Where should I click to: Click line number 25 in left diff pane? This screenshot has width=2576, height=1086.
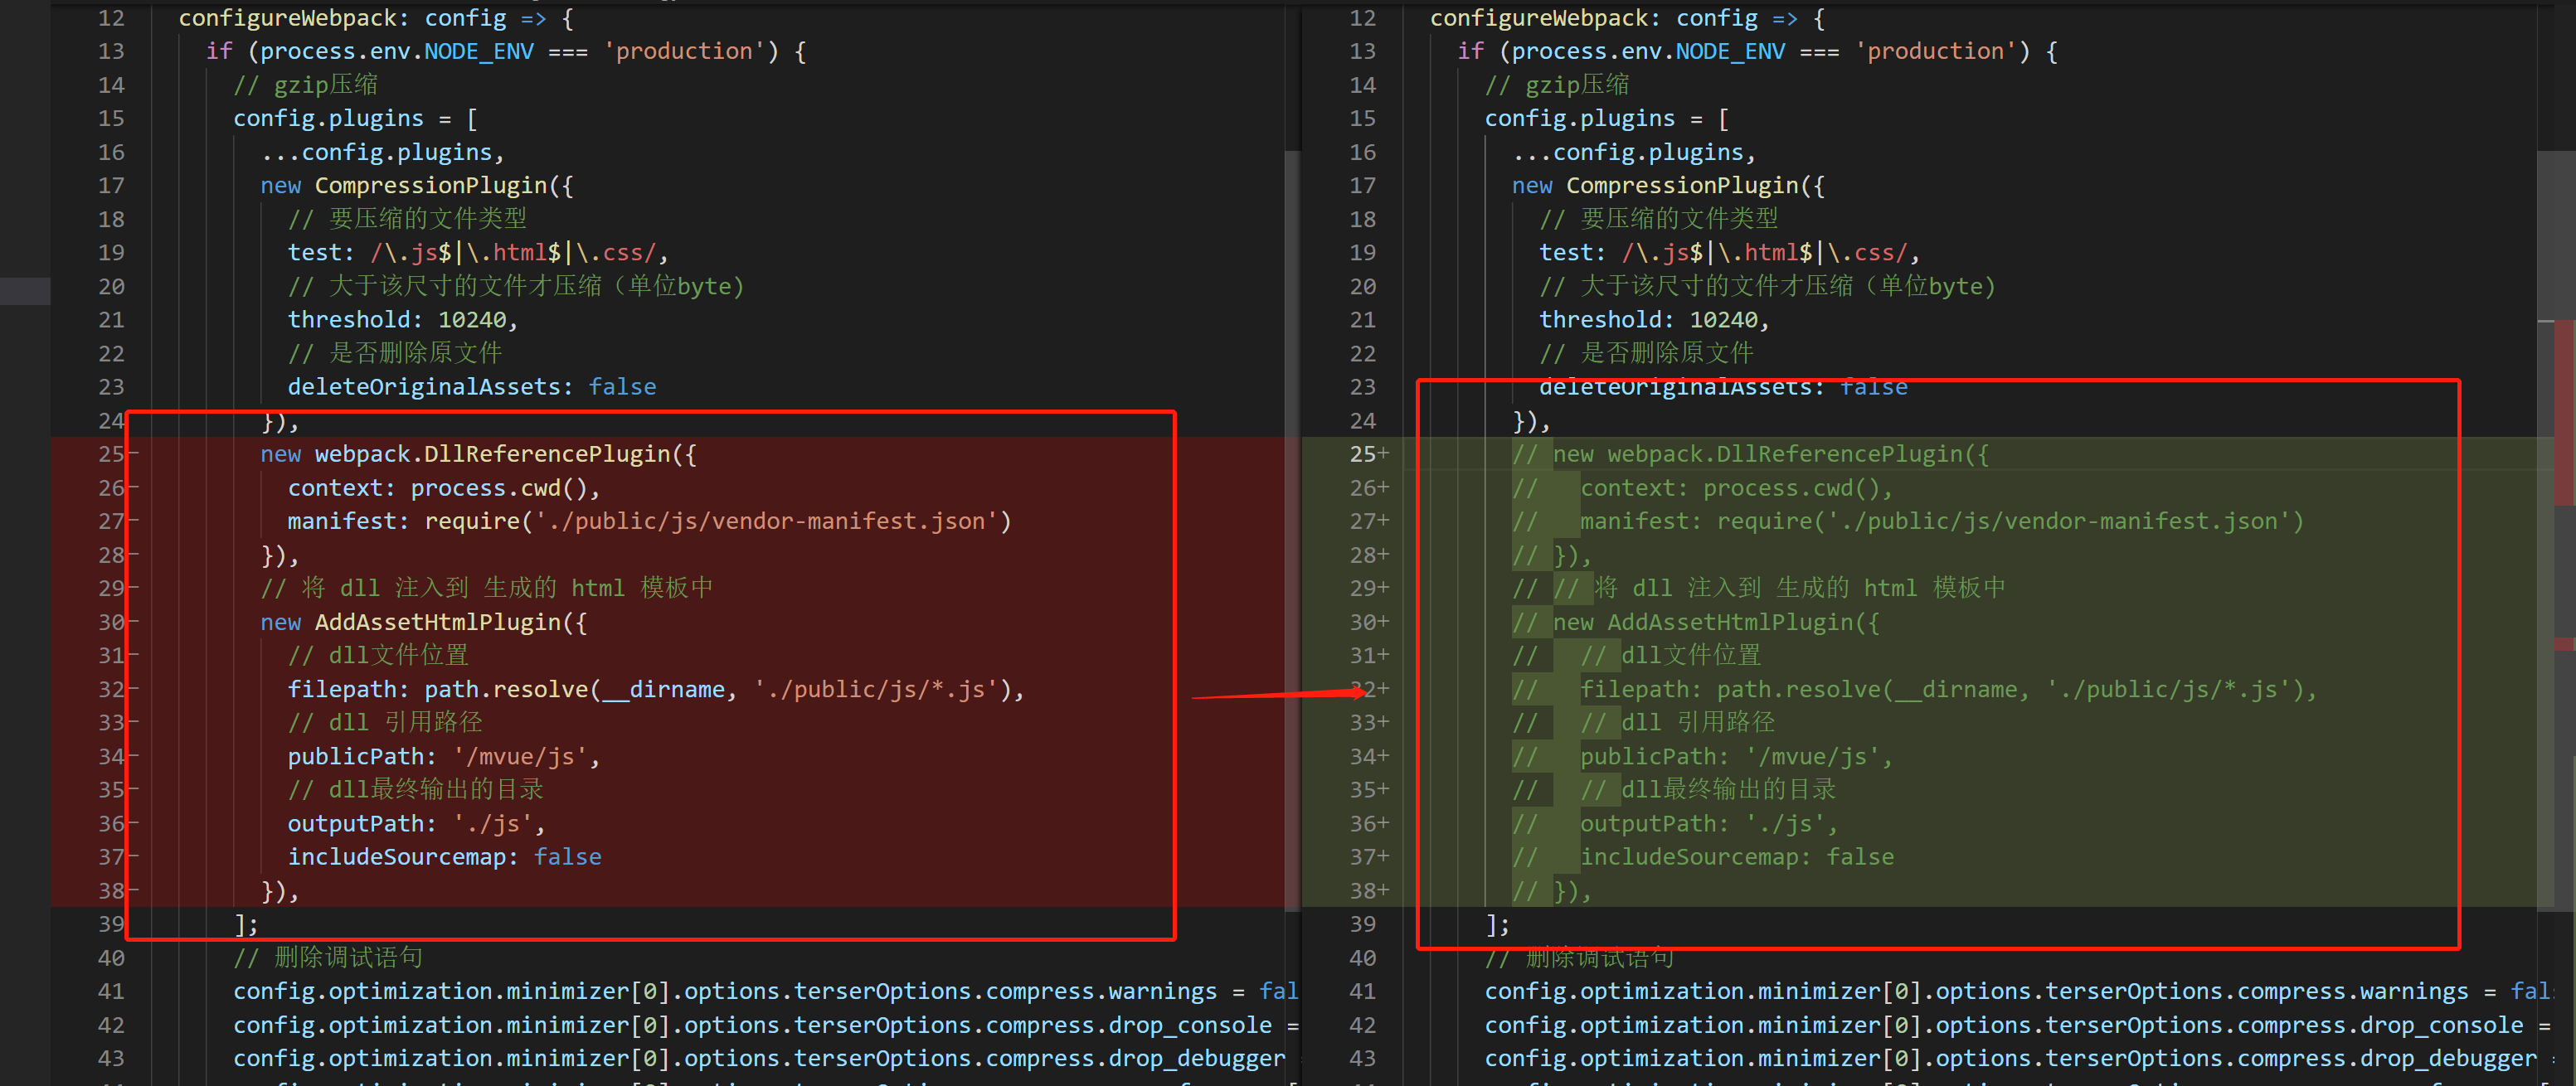pos(111,454)
